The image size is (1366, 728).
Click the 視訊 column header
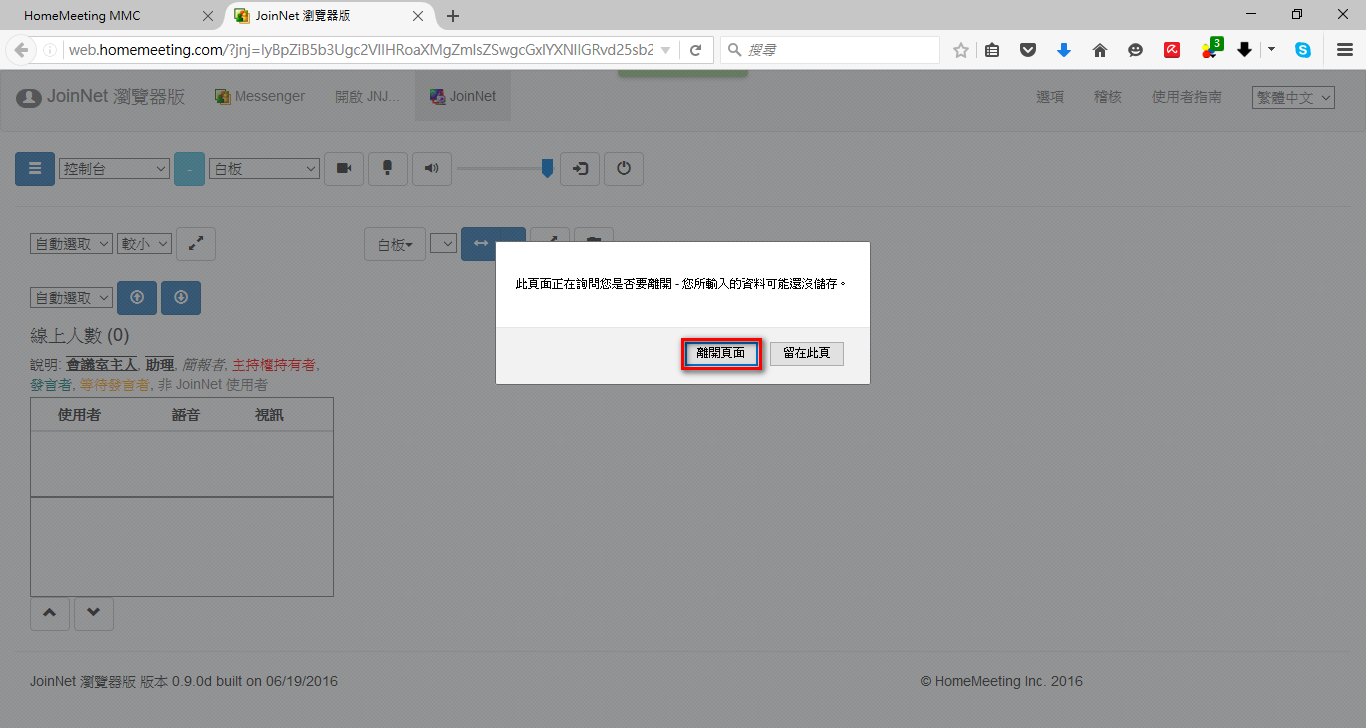(x=269, y=415)
